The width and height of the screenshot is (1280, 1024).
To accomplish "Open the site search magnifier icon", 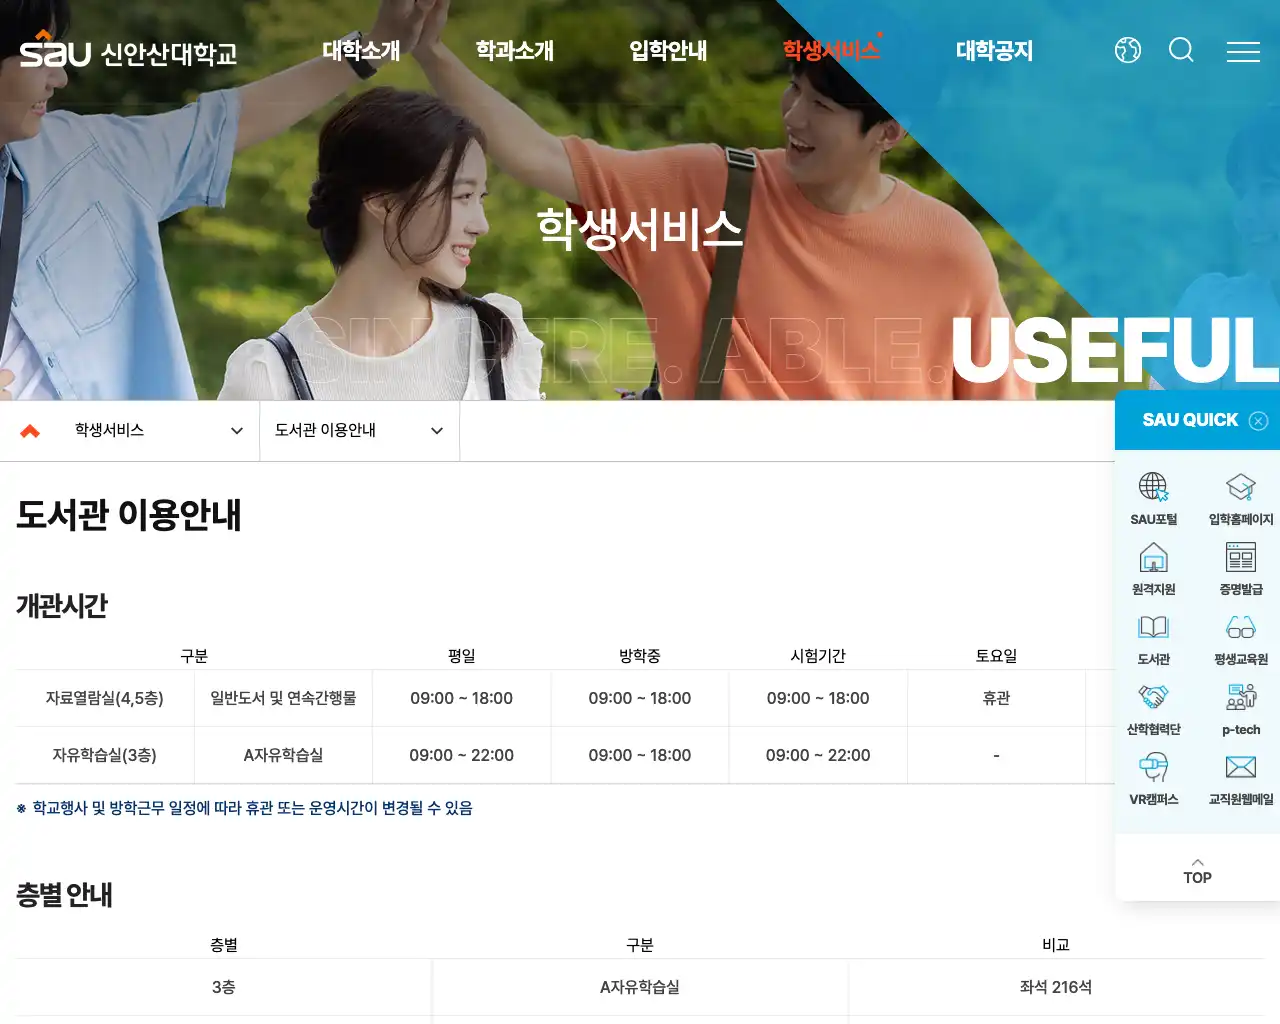I will (x=1181, y=50).
